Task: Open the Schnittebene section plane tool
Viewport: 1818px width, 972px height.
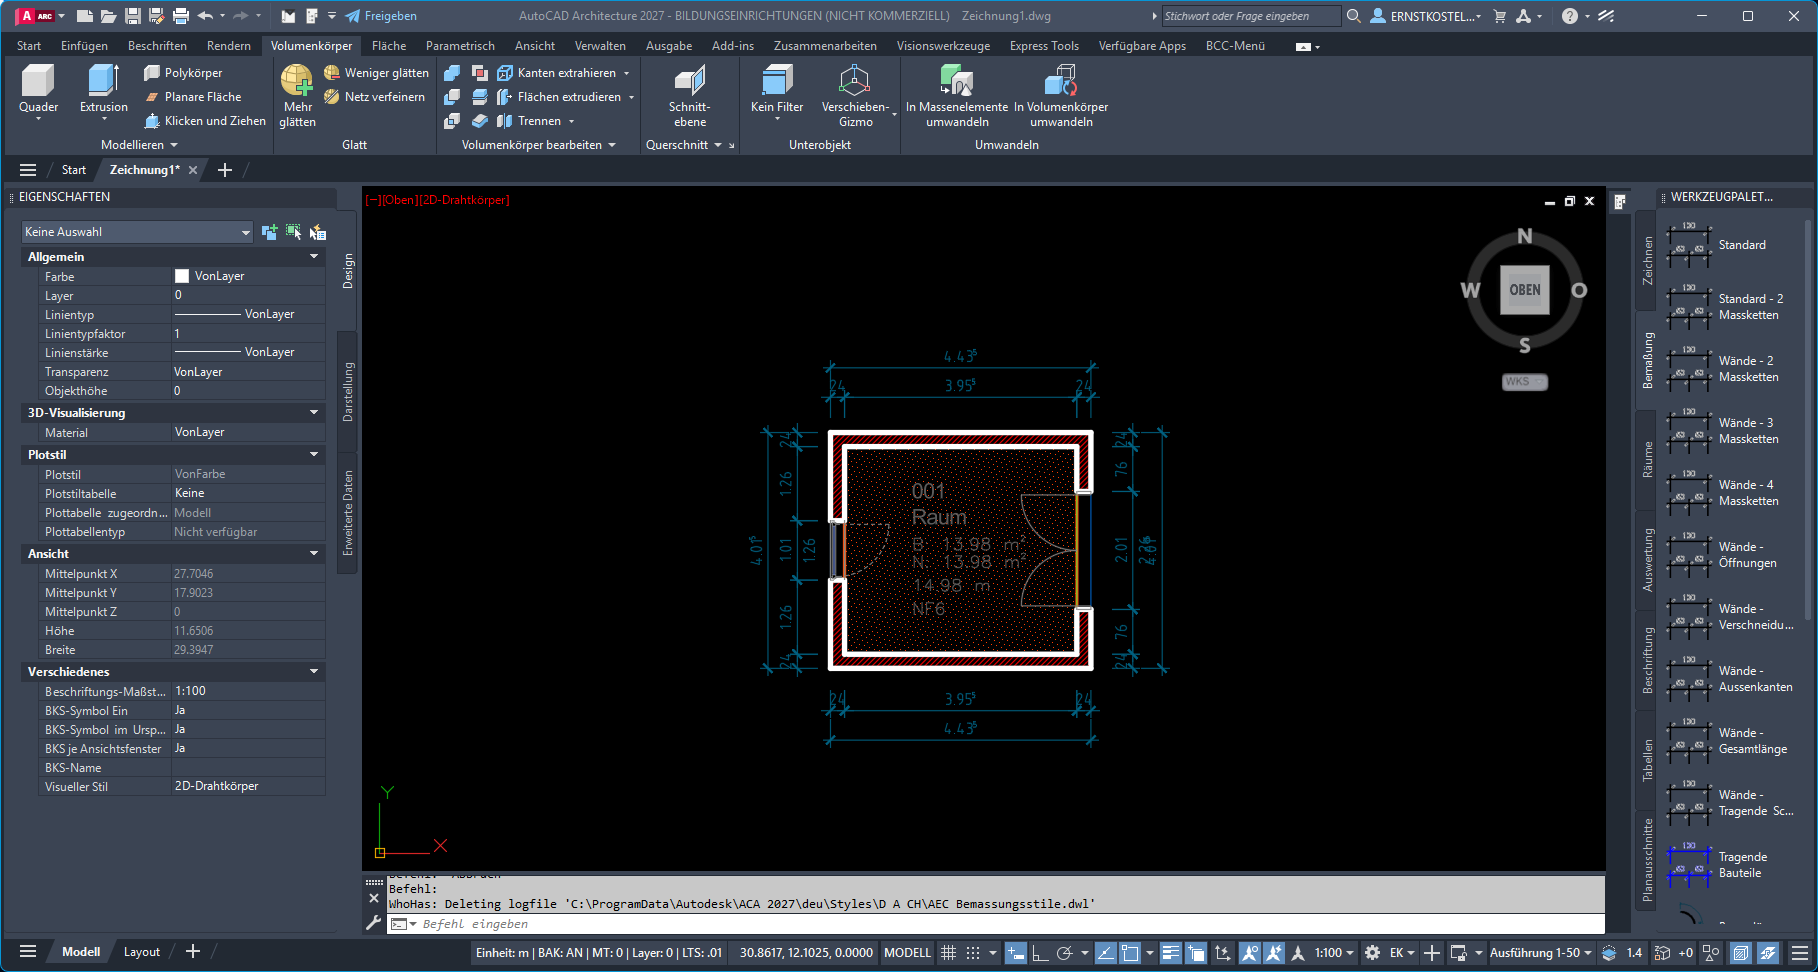Action: pyautogui.click(x=689, y=95)
